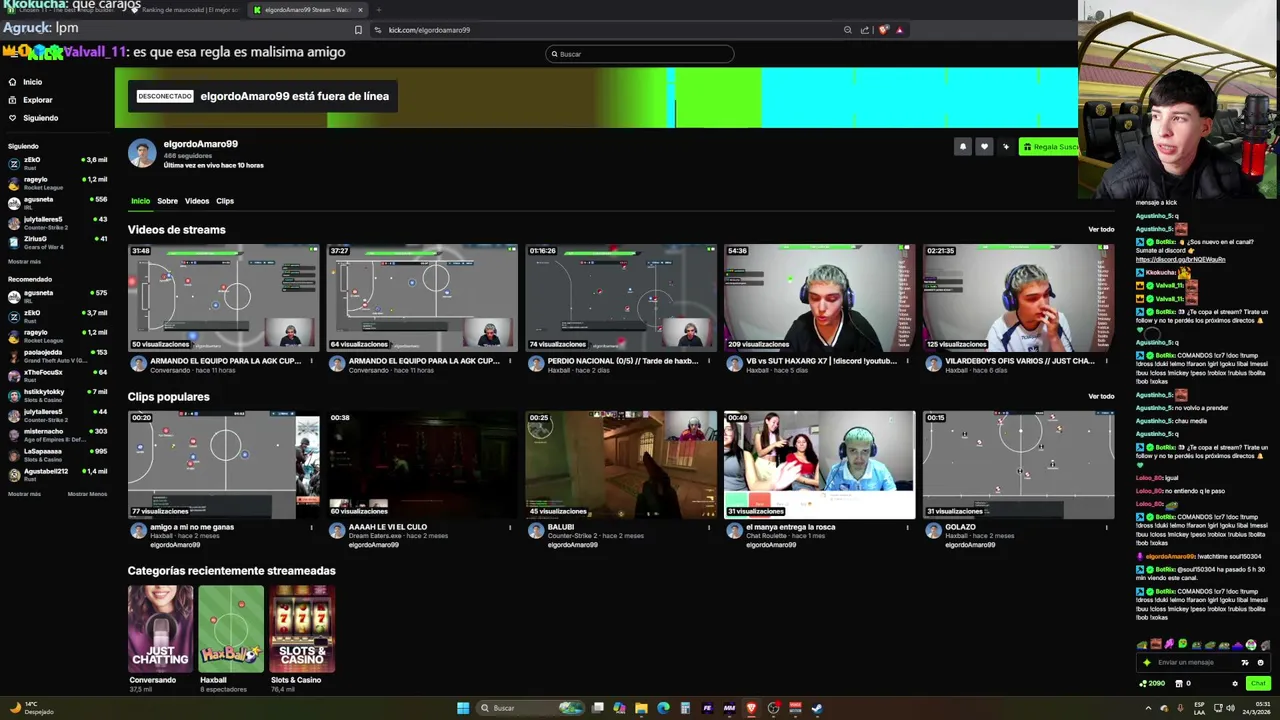This screenshot has width=1280, height=720.
Task: Click the sparkle icon beside heart
Action: (x=1006, y=147)
